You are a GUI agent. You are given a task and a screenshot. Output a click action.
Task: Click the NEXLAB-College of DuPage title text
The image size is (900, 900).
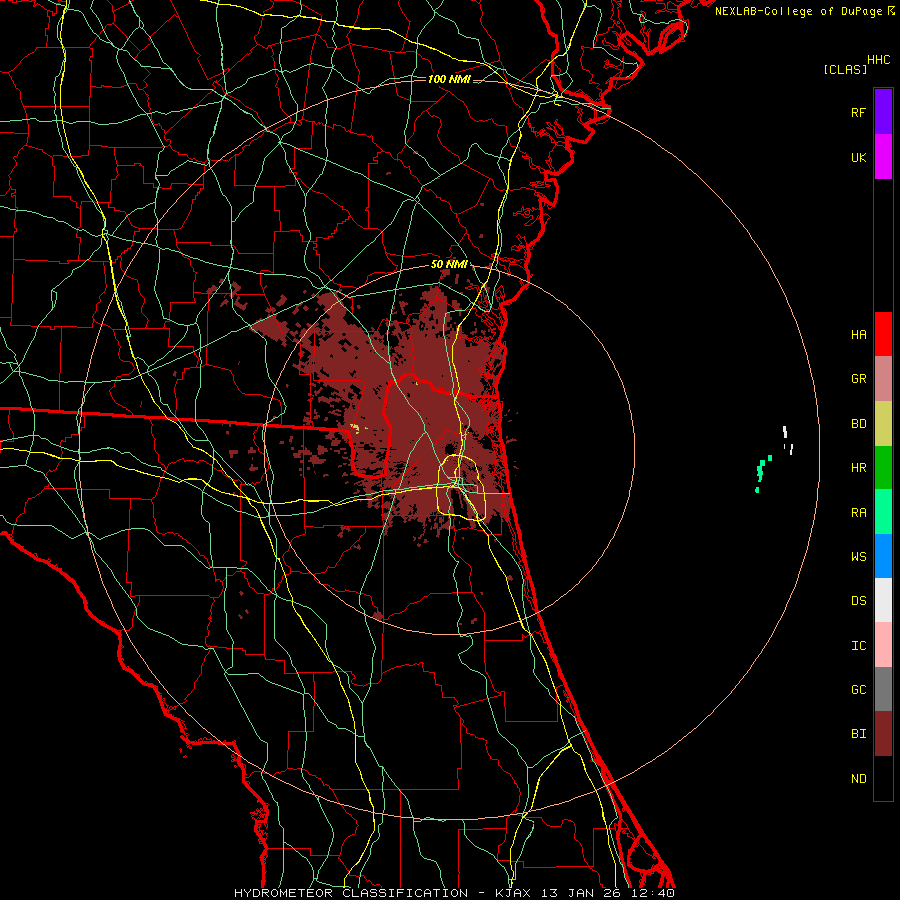coord(799,11)
